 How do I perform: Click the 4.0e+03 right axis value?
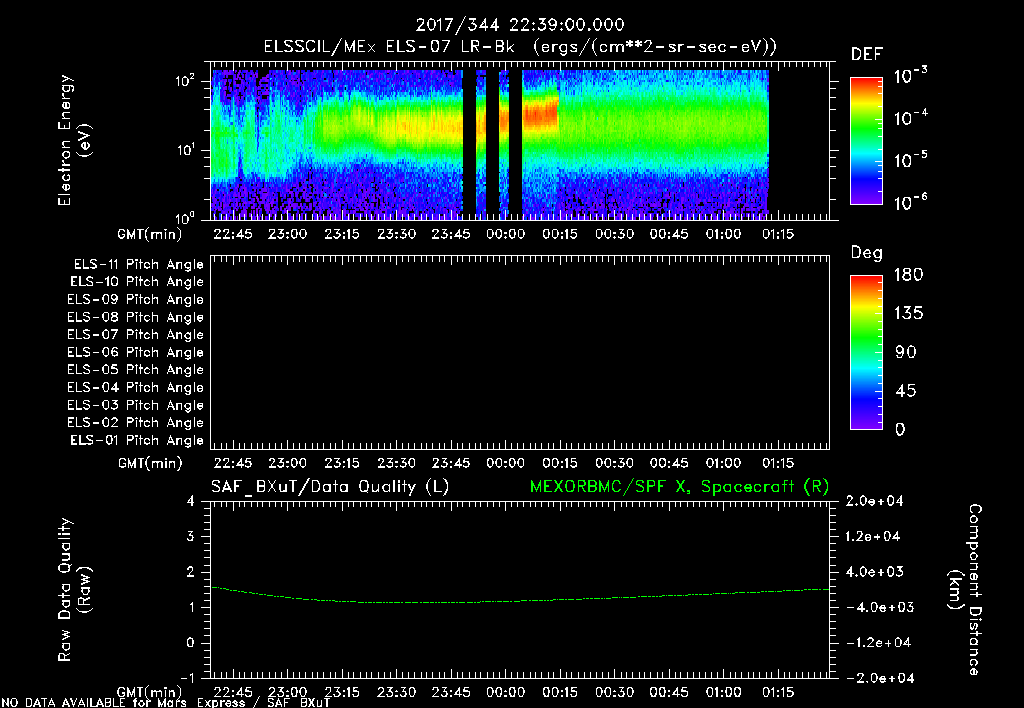coord(874,572)
